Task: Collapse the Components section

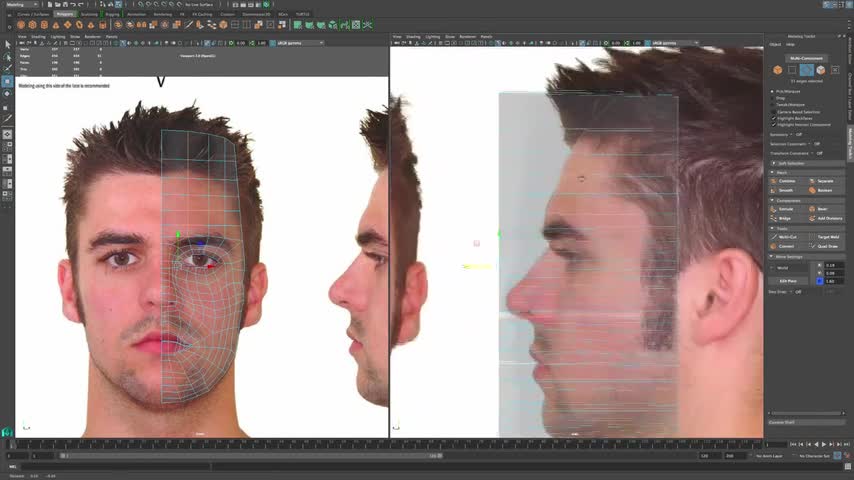Action: point(806,200)
